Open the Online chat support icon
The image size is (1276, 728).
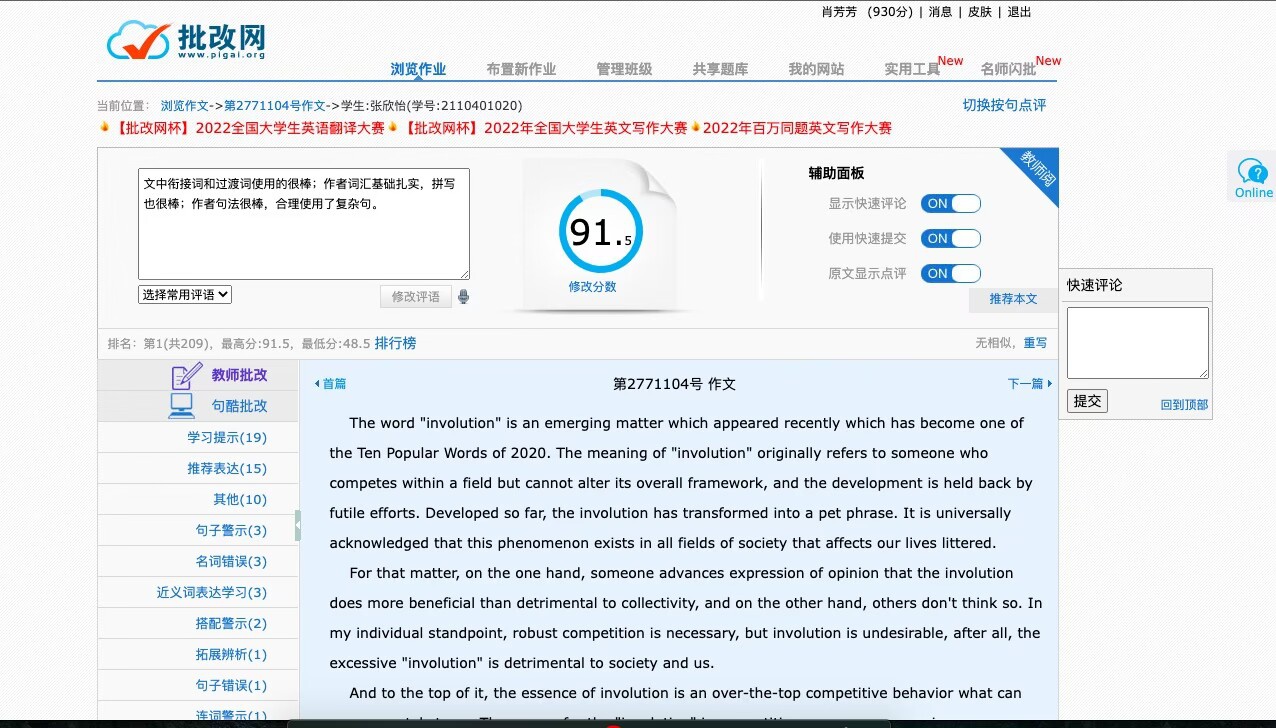(x=1252, y=177)
